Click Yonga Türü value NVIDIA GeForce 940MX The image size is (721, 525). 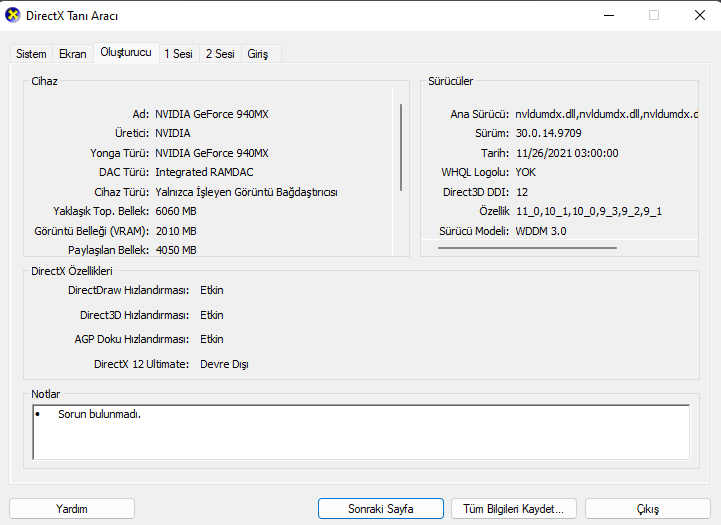point(212,153)
